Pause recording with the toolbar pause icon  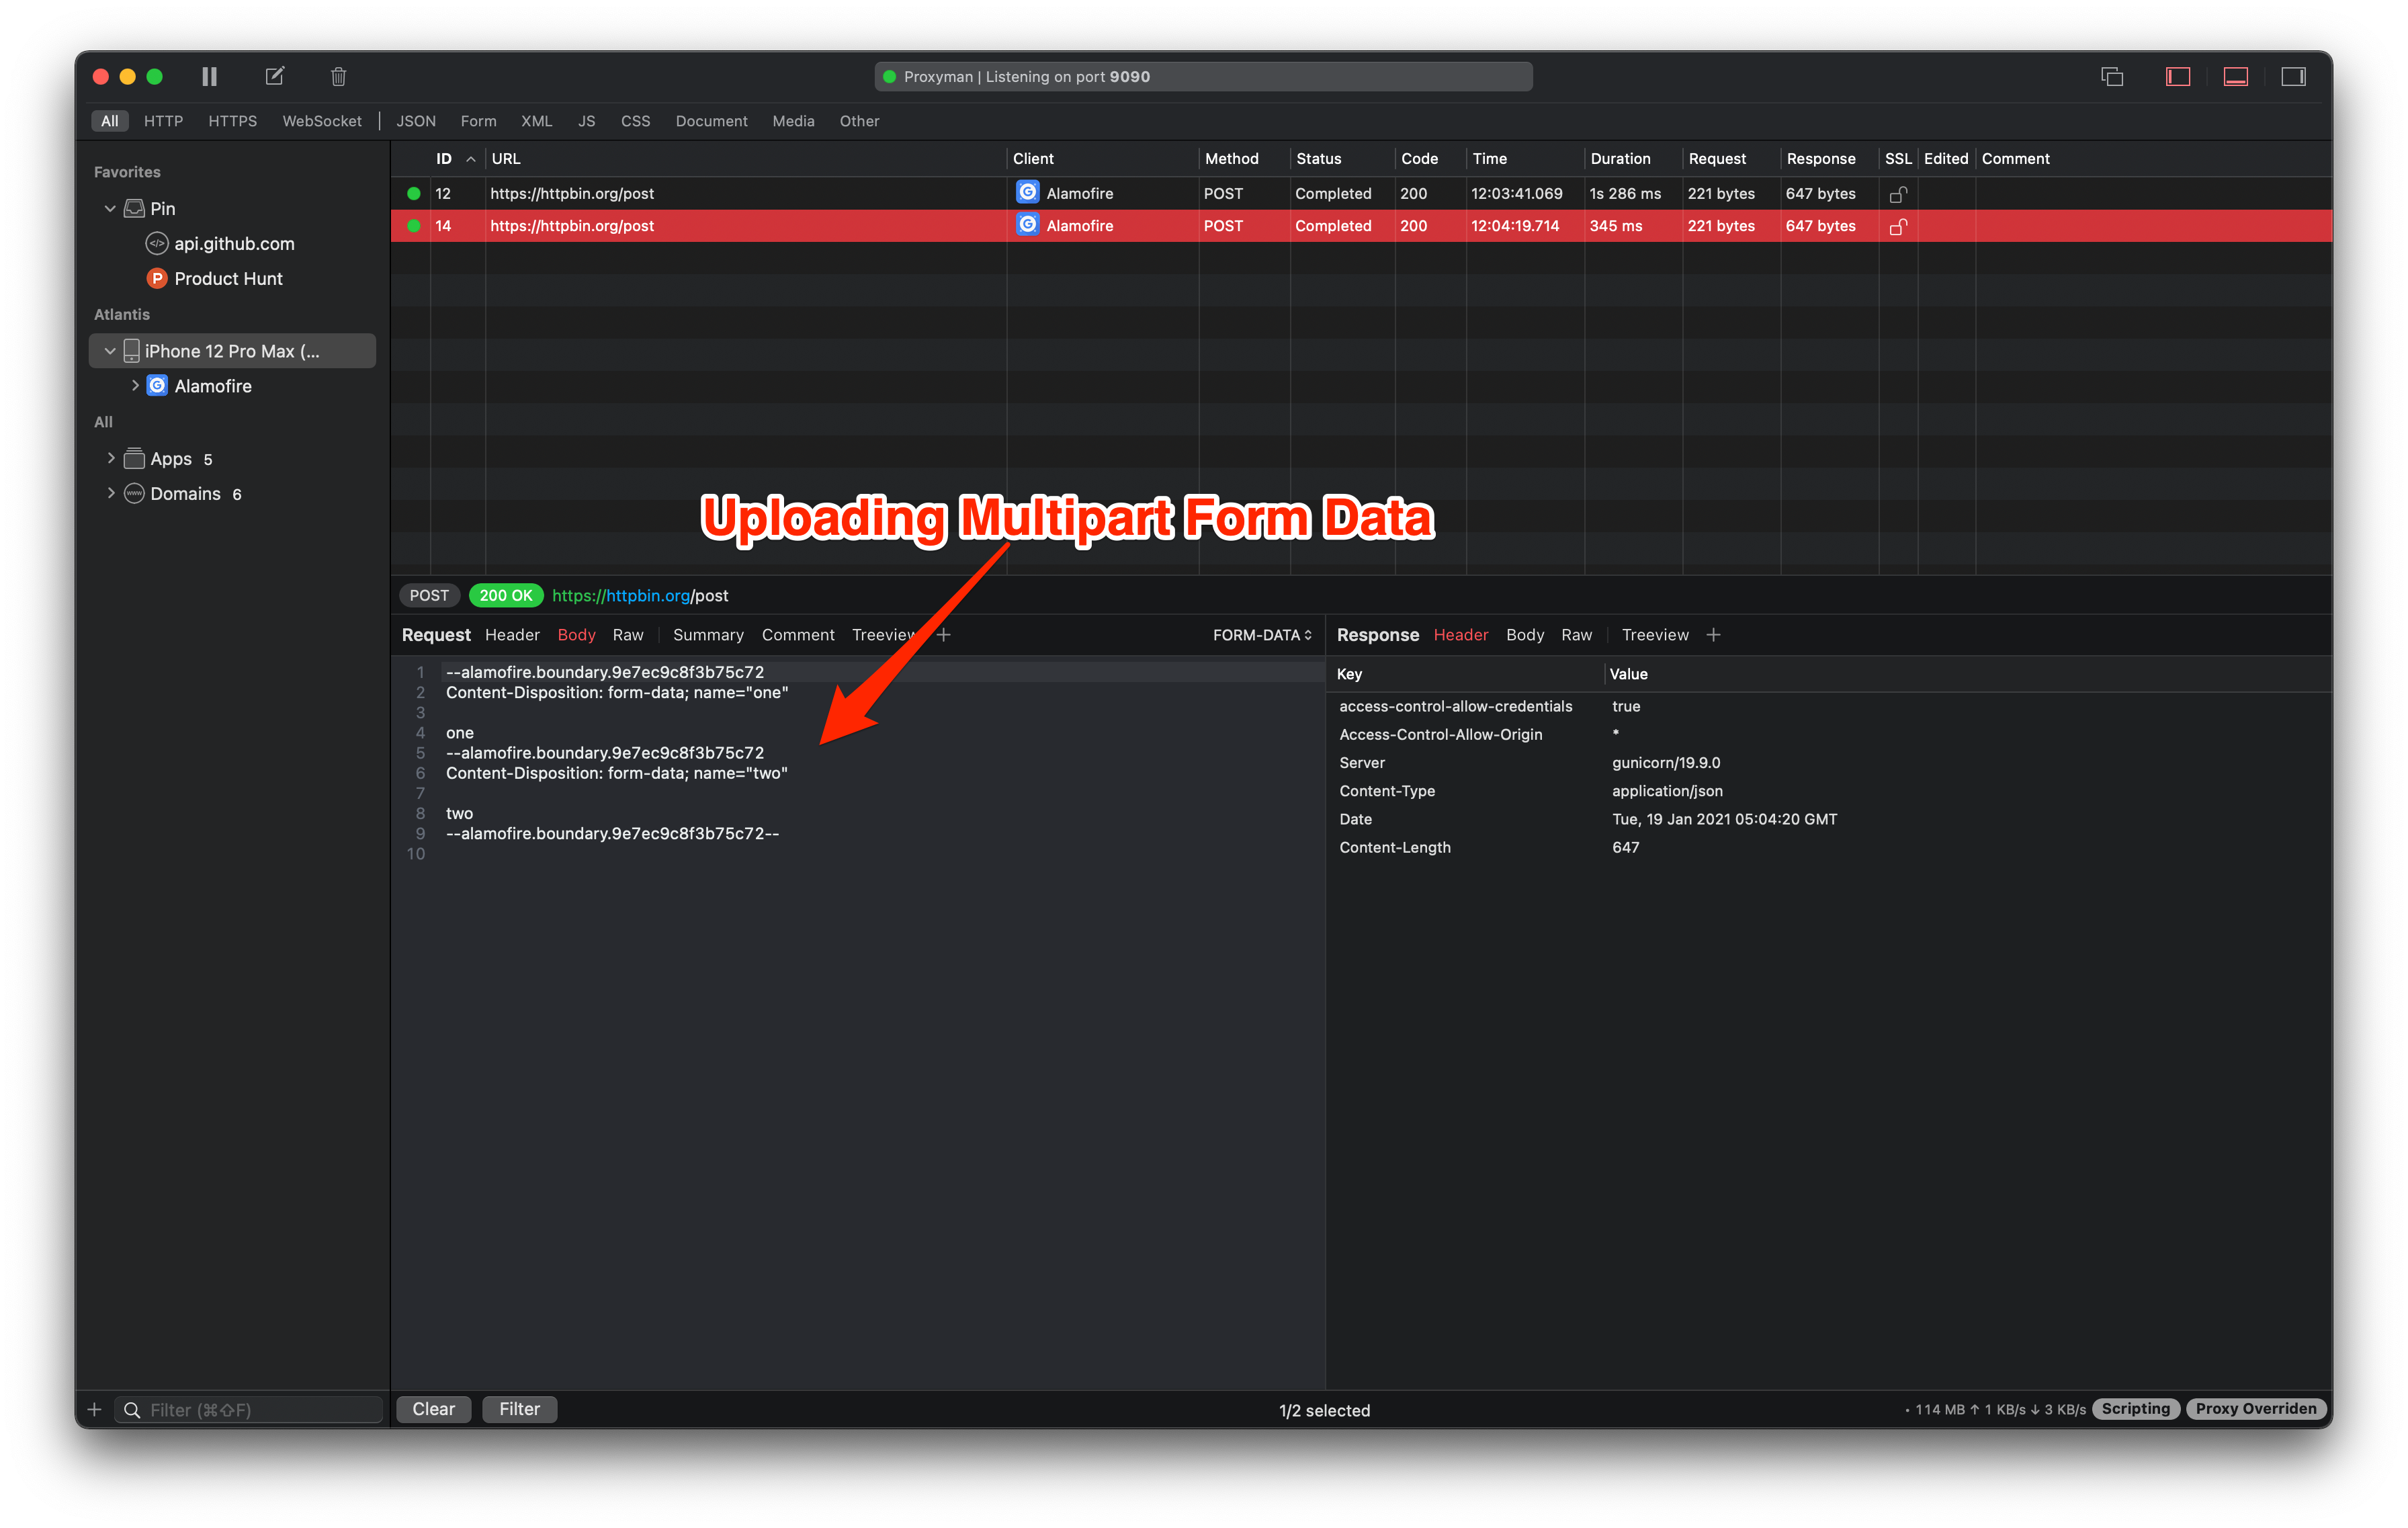[x=209, y=76]
